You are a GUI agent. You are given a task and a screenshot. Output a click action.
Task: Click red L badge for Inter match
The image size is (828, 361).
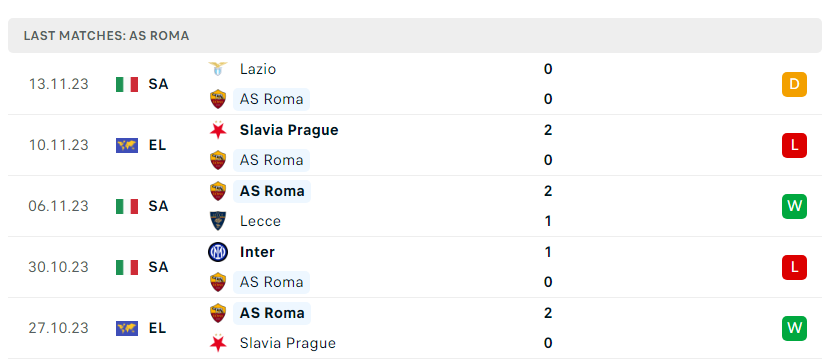[x=794, y=267]
